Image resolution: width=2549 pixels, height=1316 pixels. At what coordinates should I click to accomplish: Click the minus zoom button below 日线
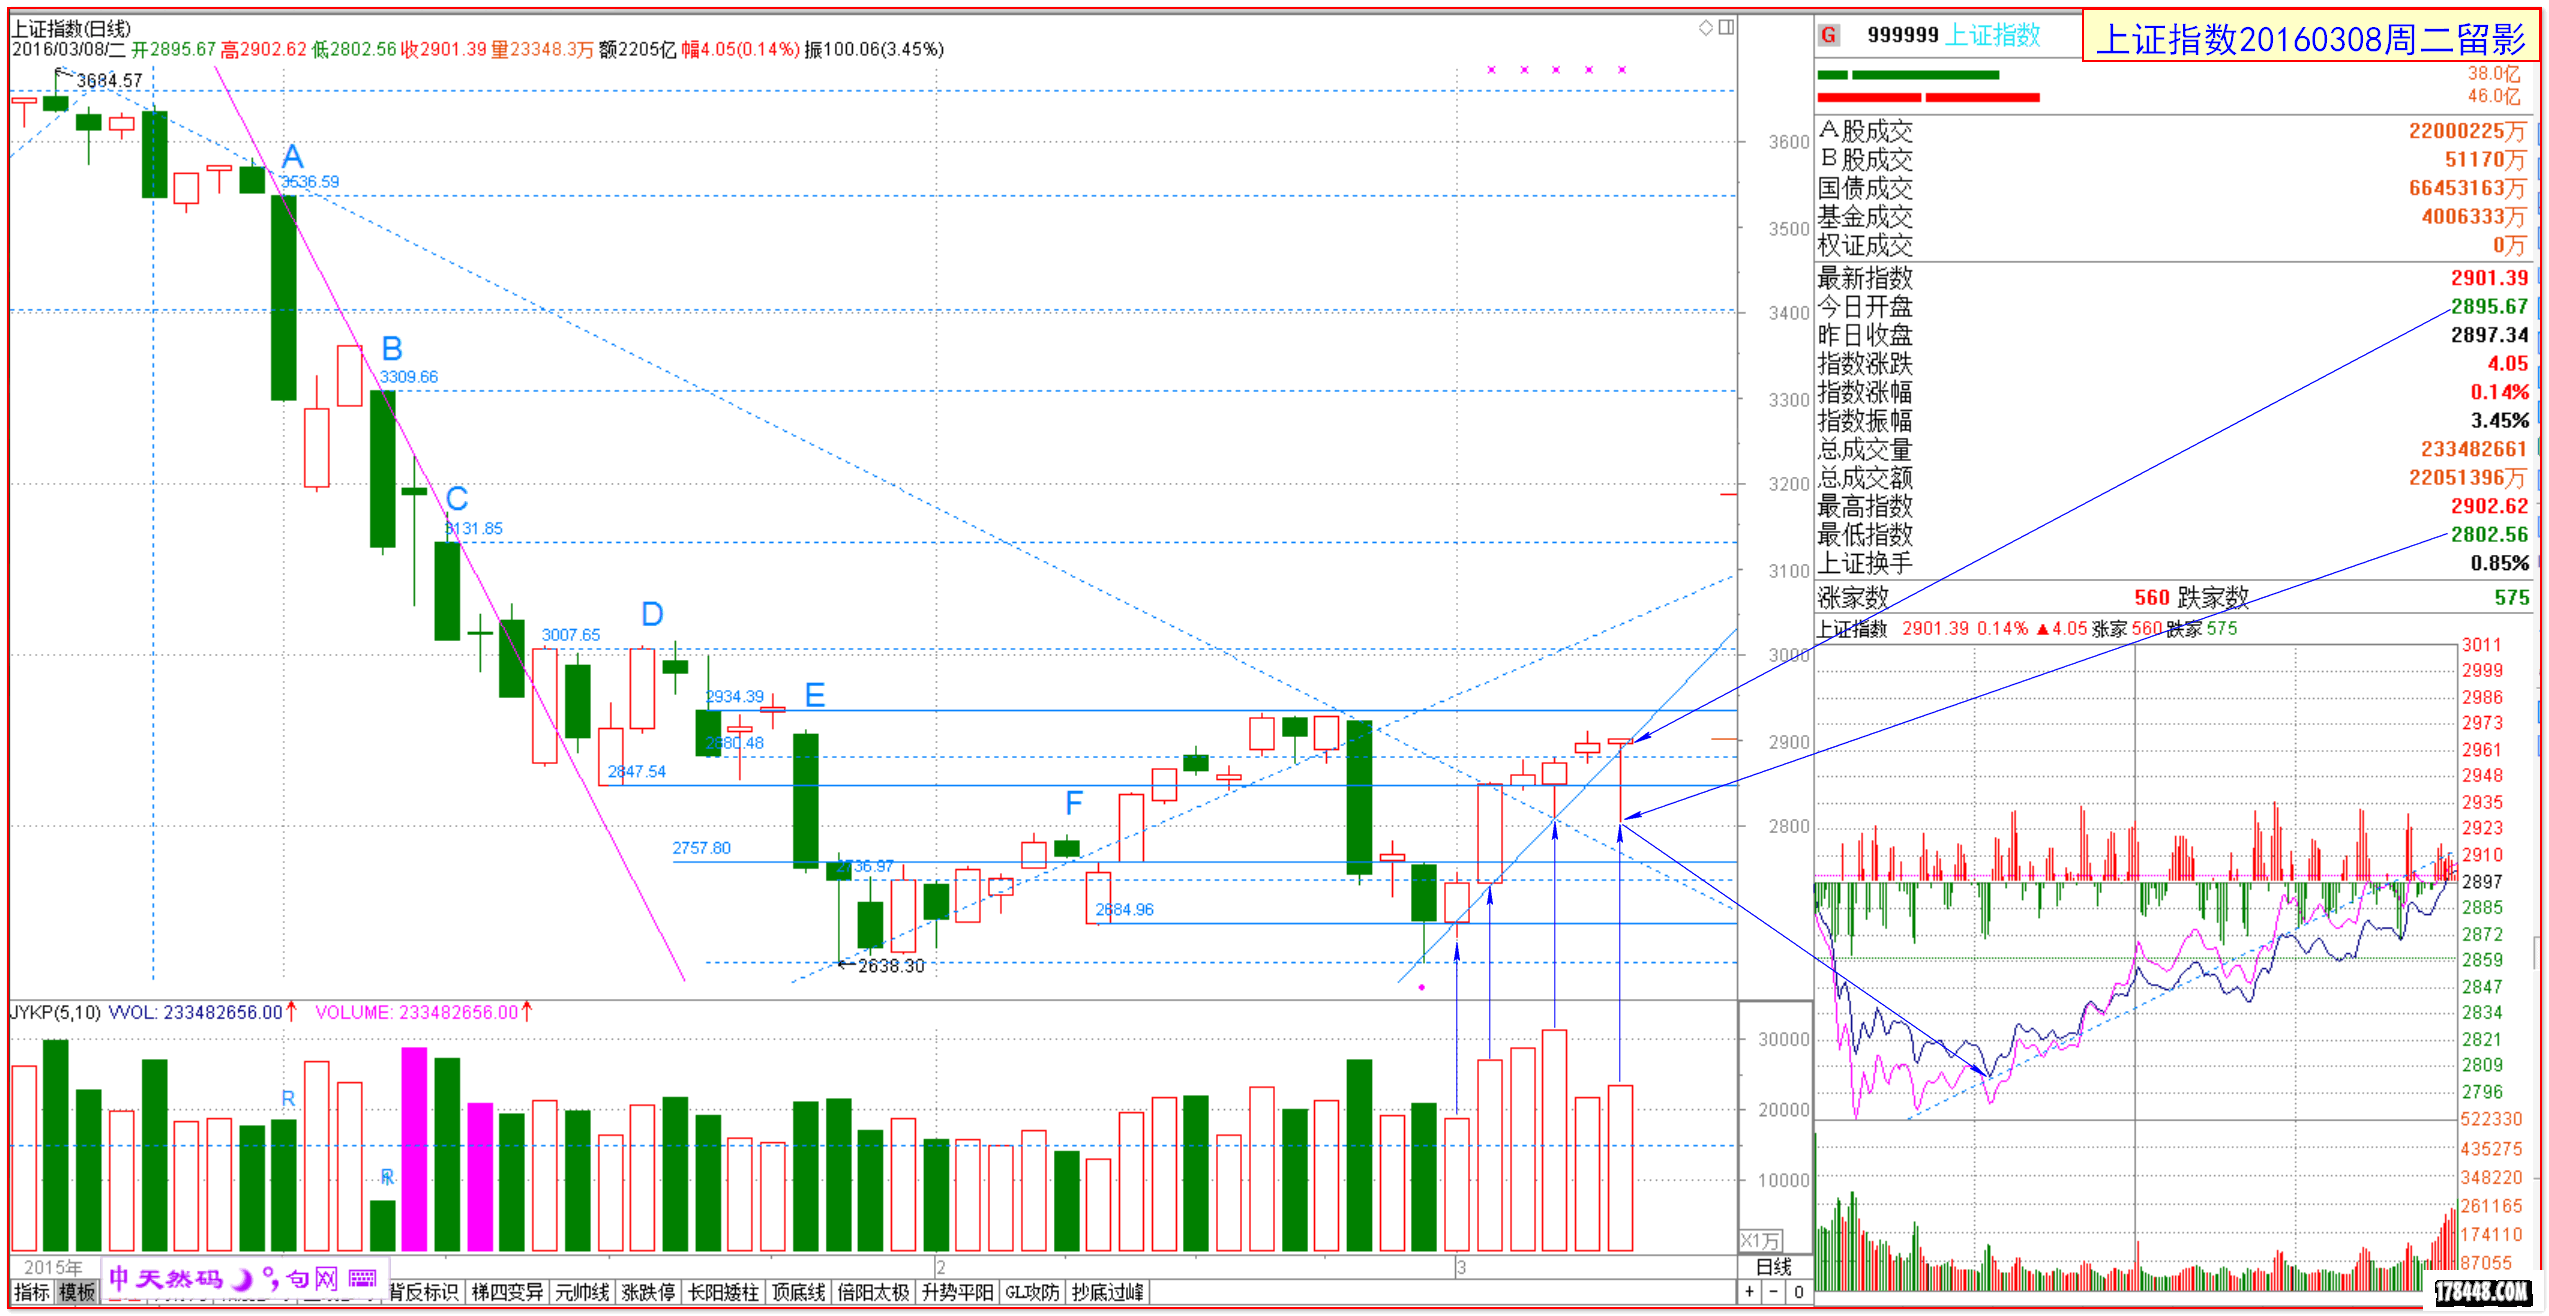click(x=1774, y=1292)
